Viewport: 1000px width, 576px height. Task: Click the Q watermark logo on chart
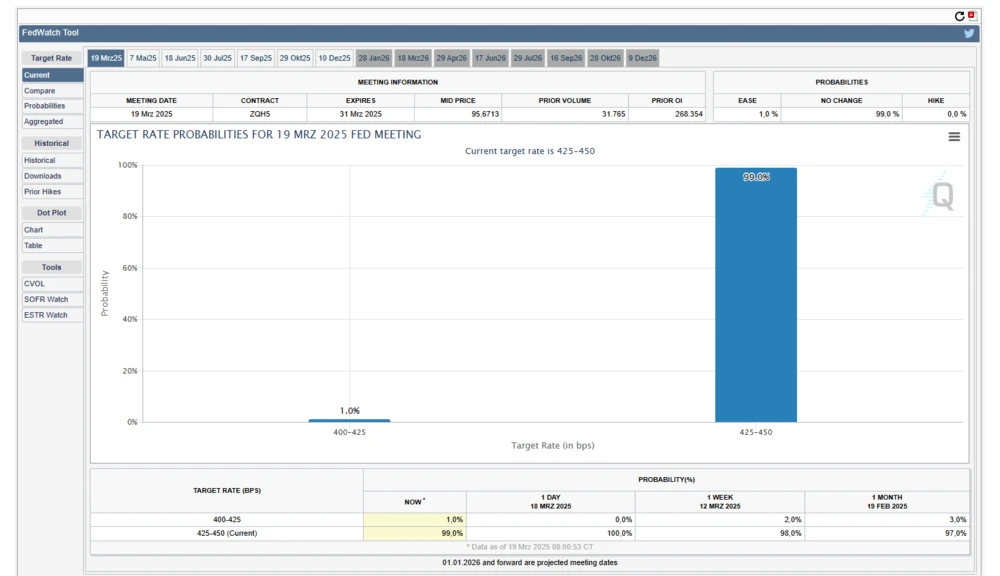coord(940,196)
